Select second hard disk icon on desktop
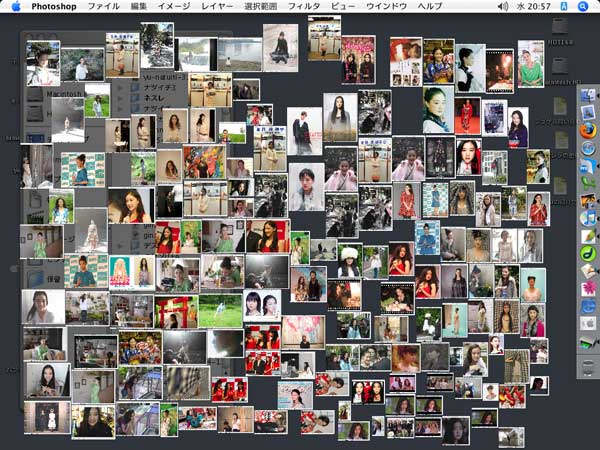Screen dimensions: 600x450 (x=560, y=66)
